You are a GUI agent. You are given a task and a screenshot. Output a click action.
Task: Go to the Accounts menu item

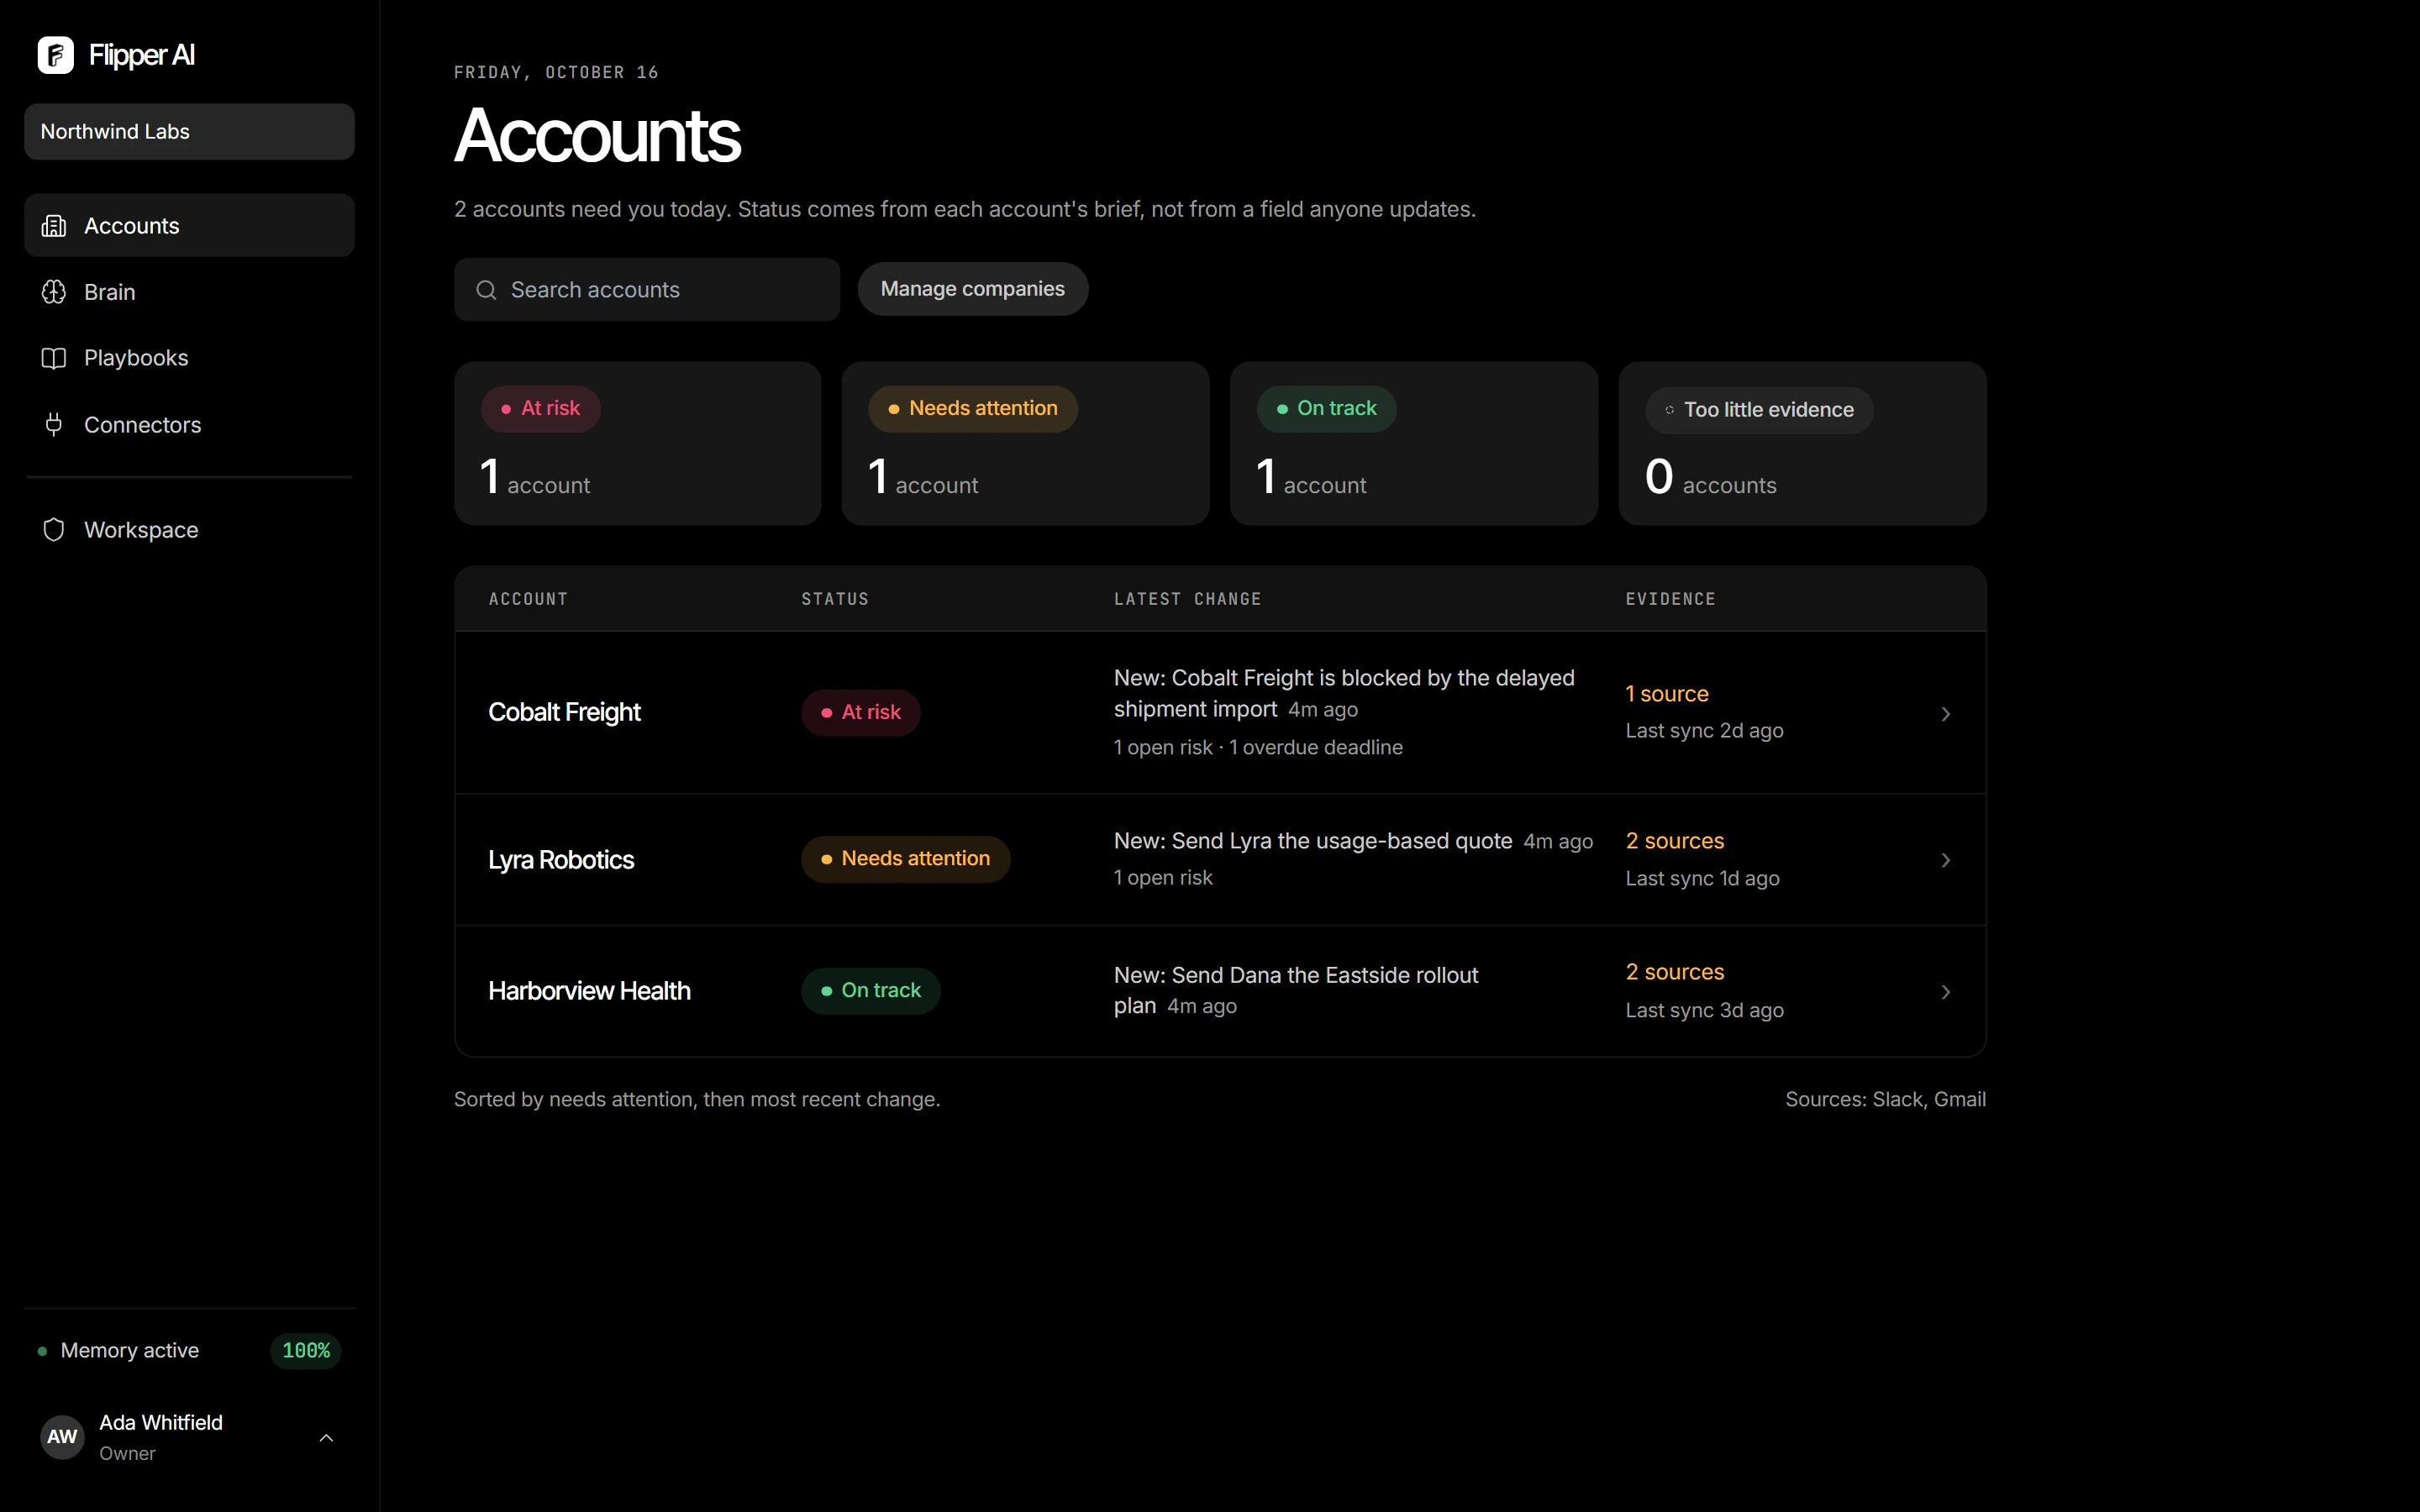coord(189,225)
